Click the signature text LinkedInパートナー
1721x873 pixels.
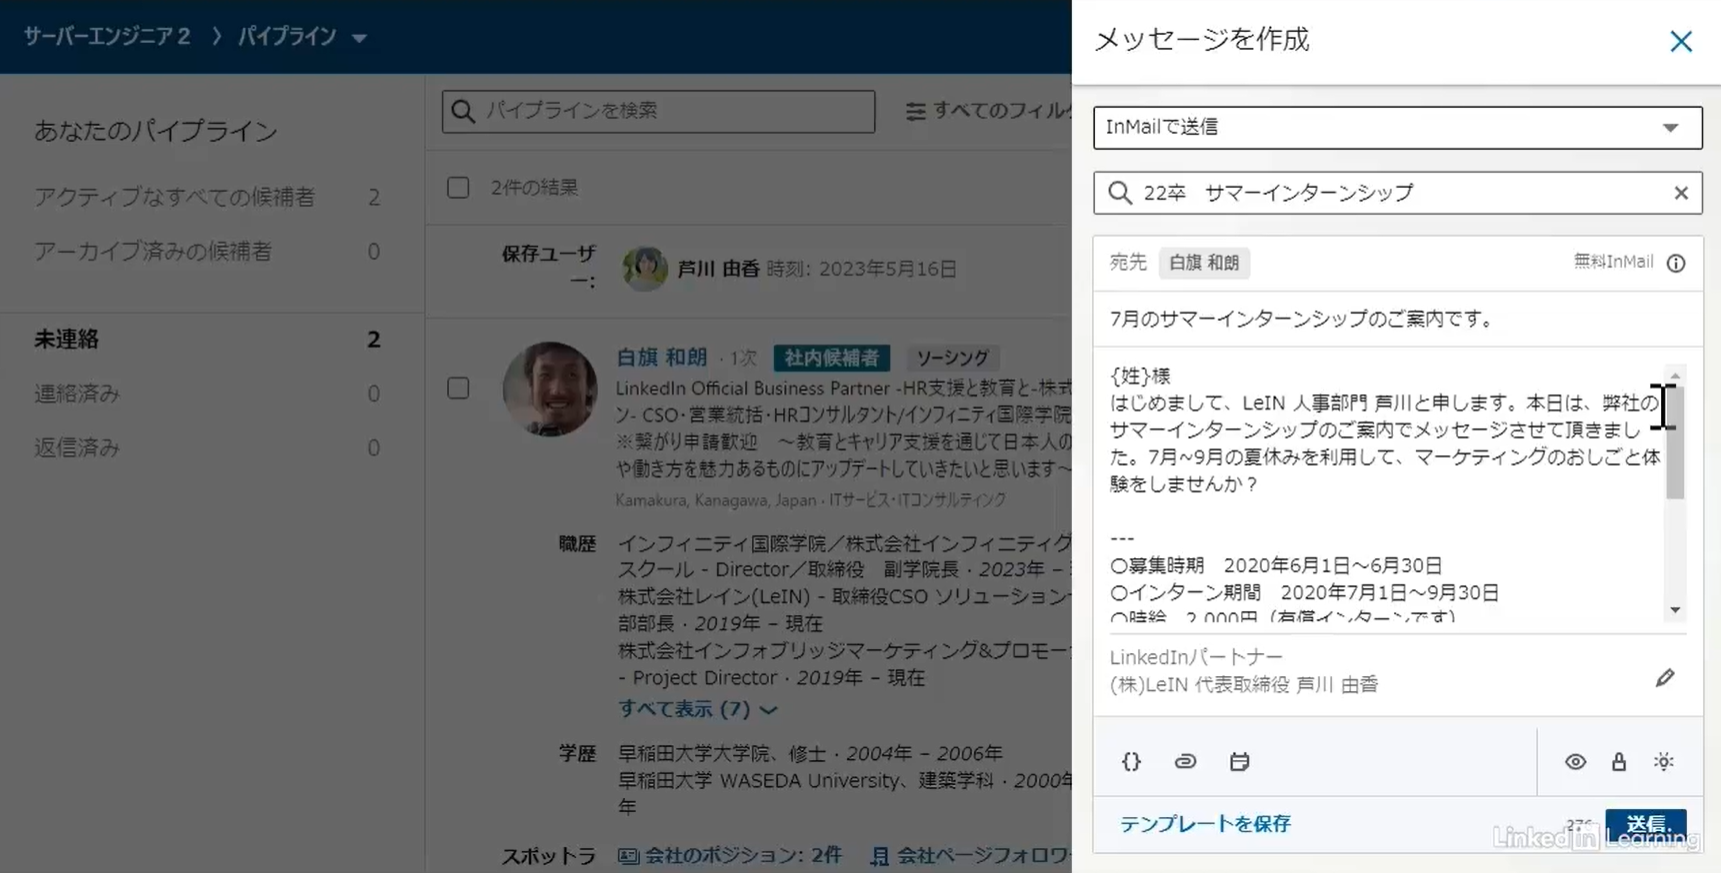click(x=1195, y=657)
